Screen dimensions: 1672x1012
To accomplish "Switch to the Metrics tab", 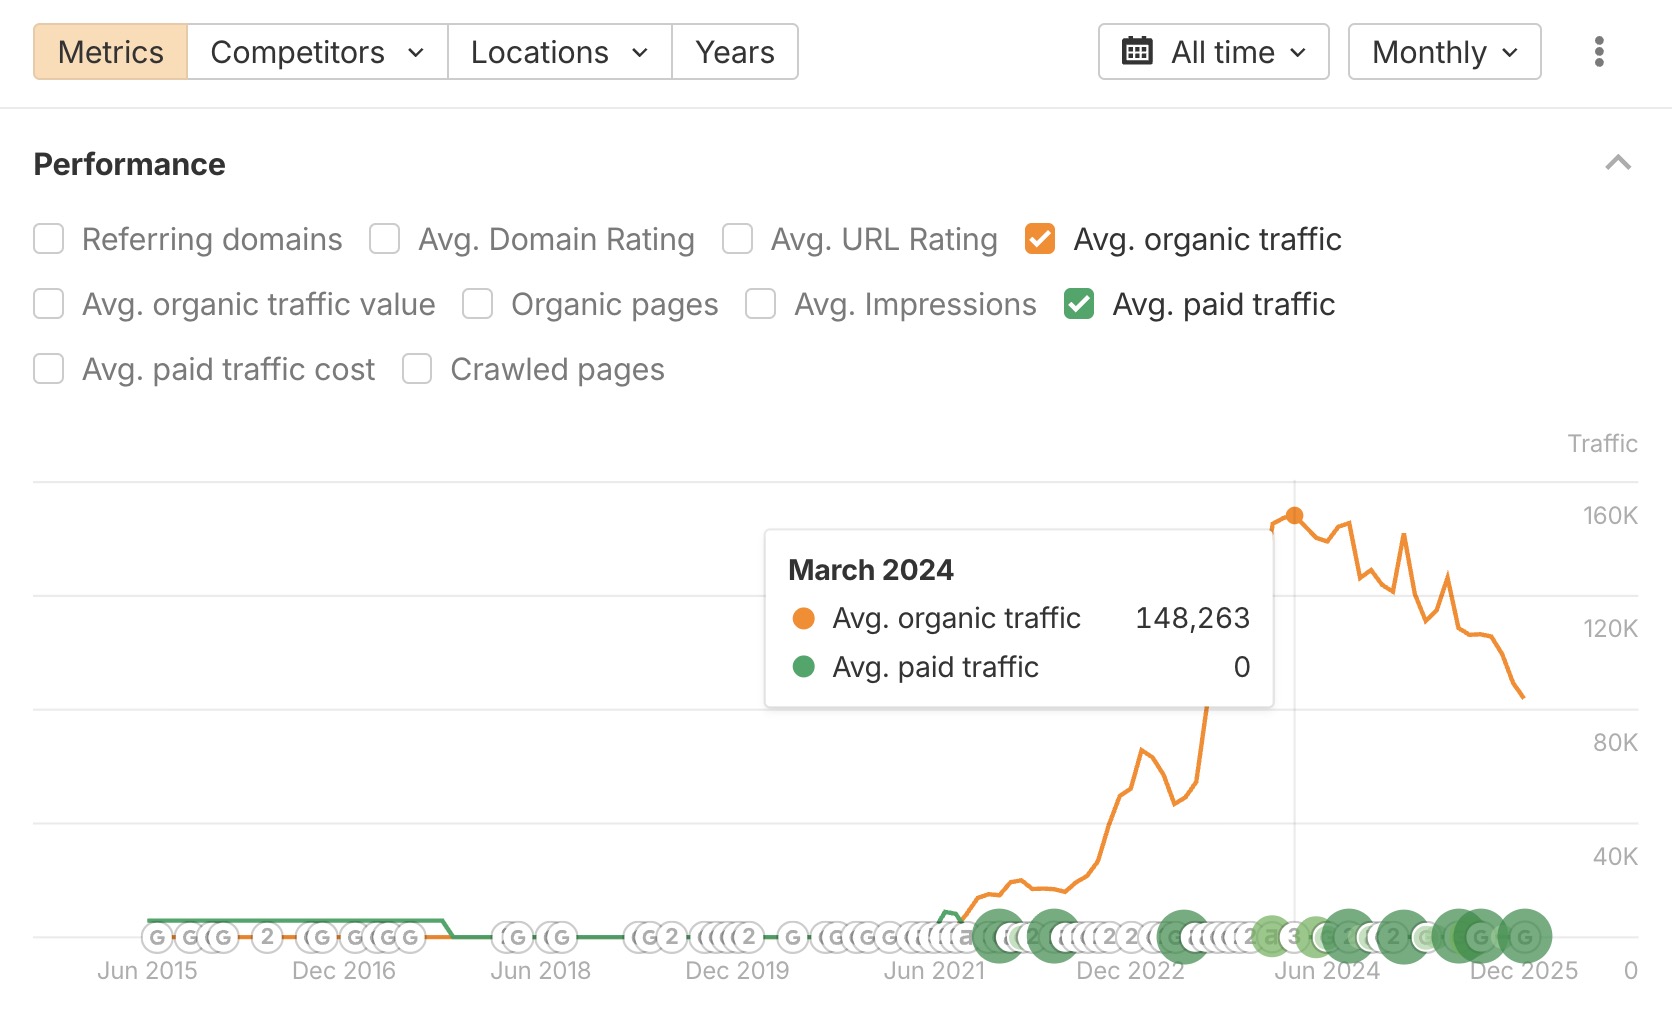I will 110,52.
